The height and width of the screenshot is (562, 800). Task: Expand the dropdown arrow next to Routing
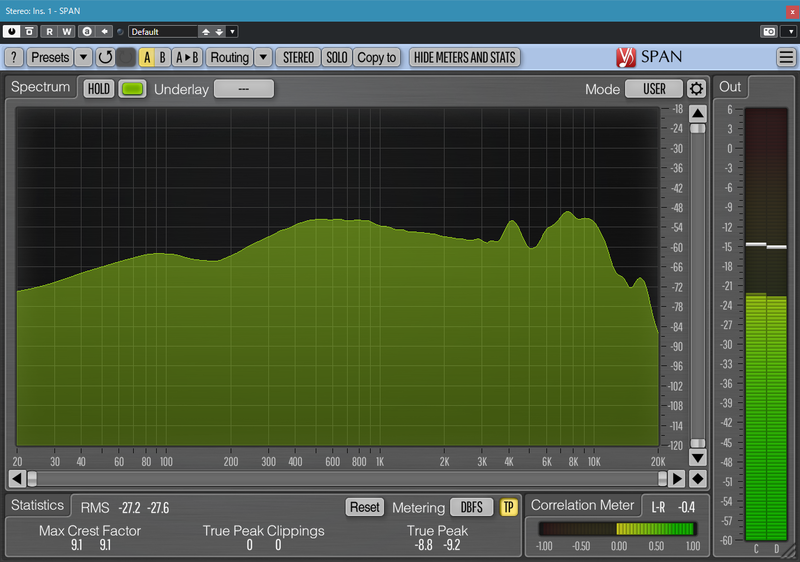click(x=263, y=58)
